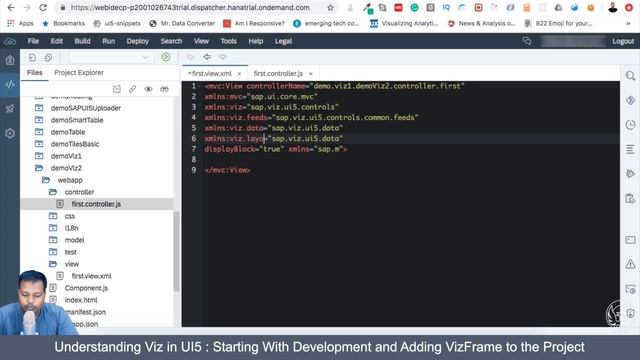The width and height of the screenshot is (640, 360).
Task: Select index.html in the file tree
Action: tap(81, 300)
